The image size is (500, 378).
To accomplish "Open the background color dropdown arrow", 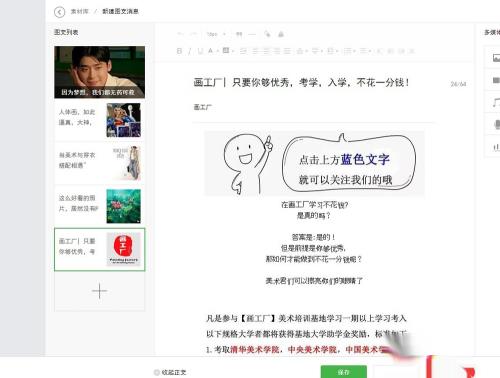I will [233, 51].
